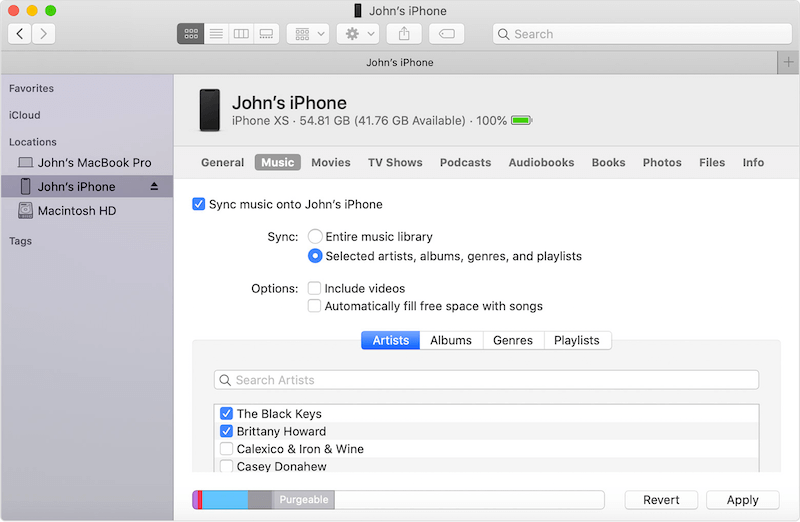The image size is (800, 522).
Task: Switch to Artists segment
Action: tap(390, 340)
